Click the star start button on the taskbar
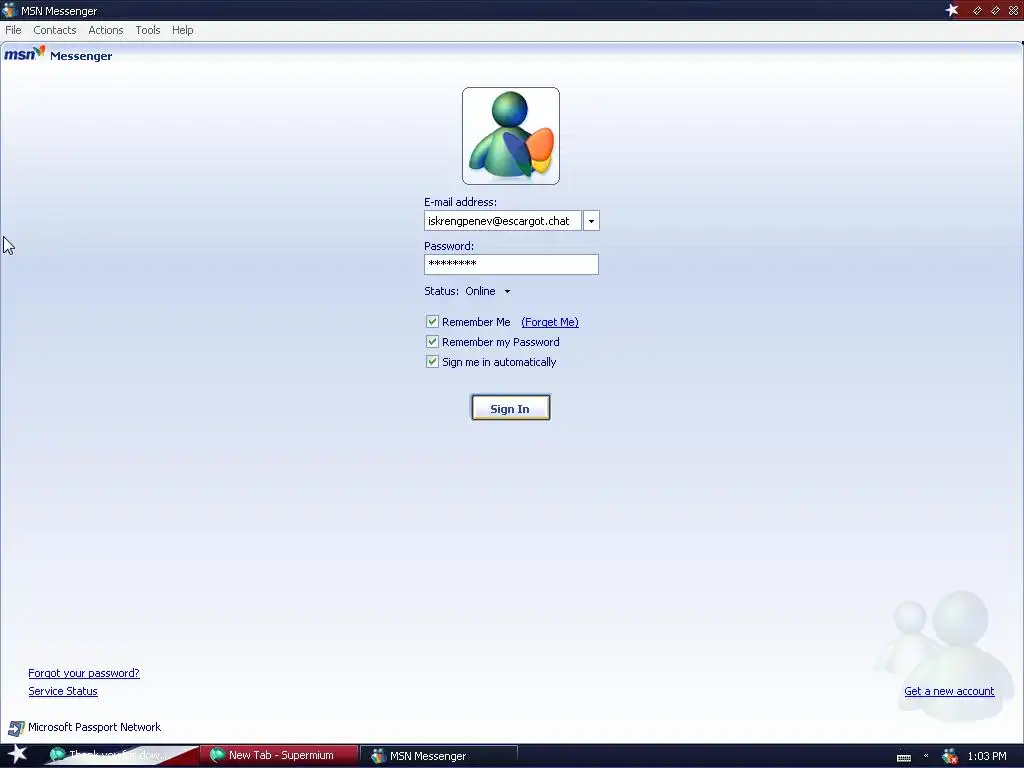 tap(17, 754)
